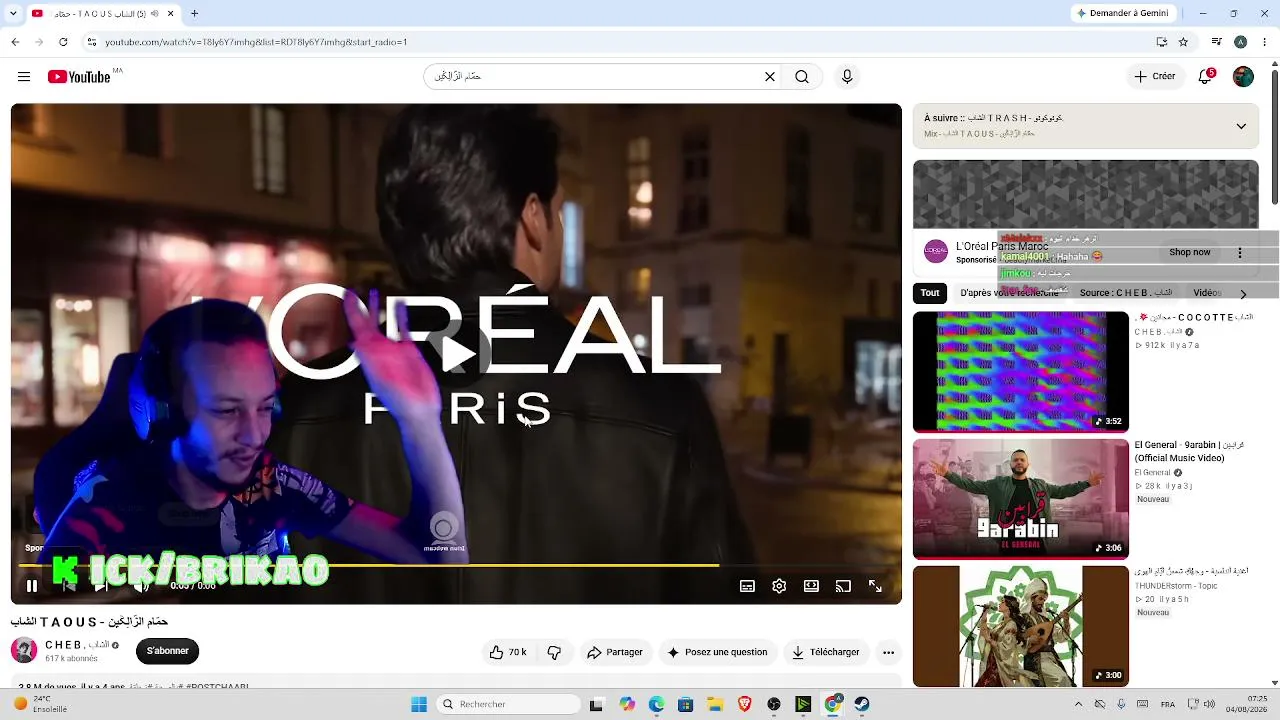Open the notifications bell
The width and height of the screenshot is (1280, 720).
(1206, 77)
